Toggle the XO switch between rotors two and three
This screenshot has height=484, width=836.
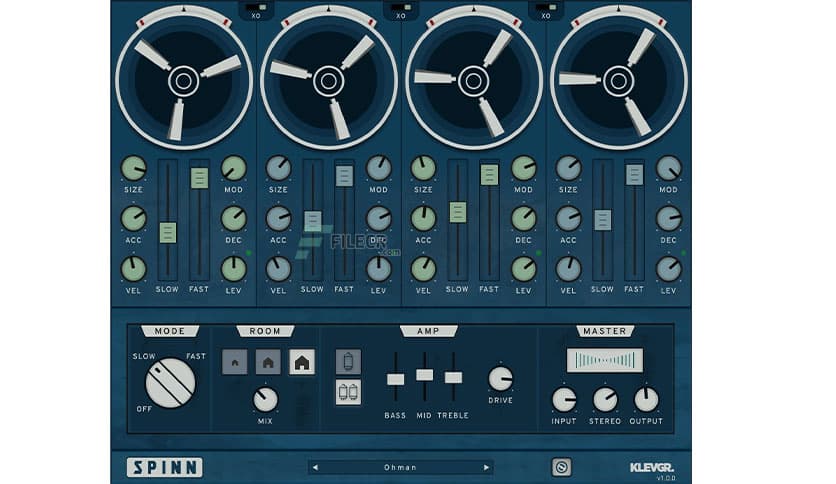click(x=401, y=7)
